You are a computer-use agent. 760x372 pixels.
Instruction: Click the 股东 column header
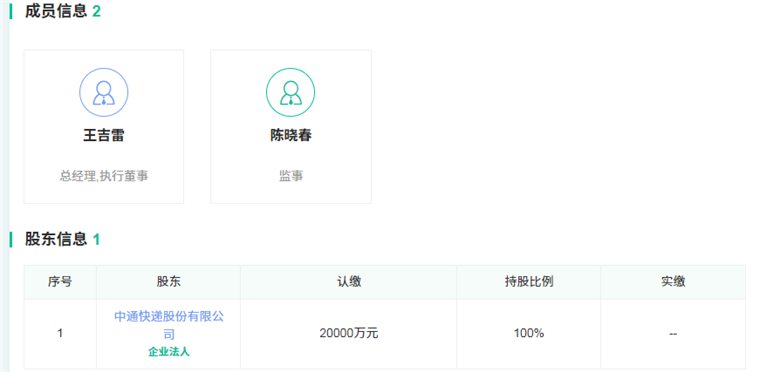(x=169, y=282)
